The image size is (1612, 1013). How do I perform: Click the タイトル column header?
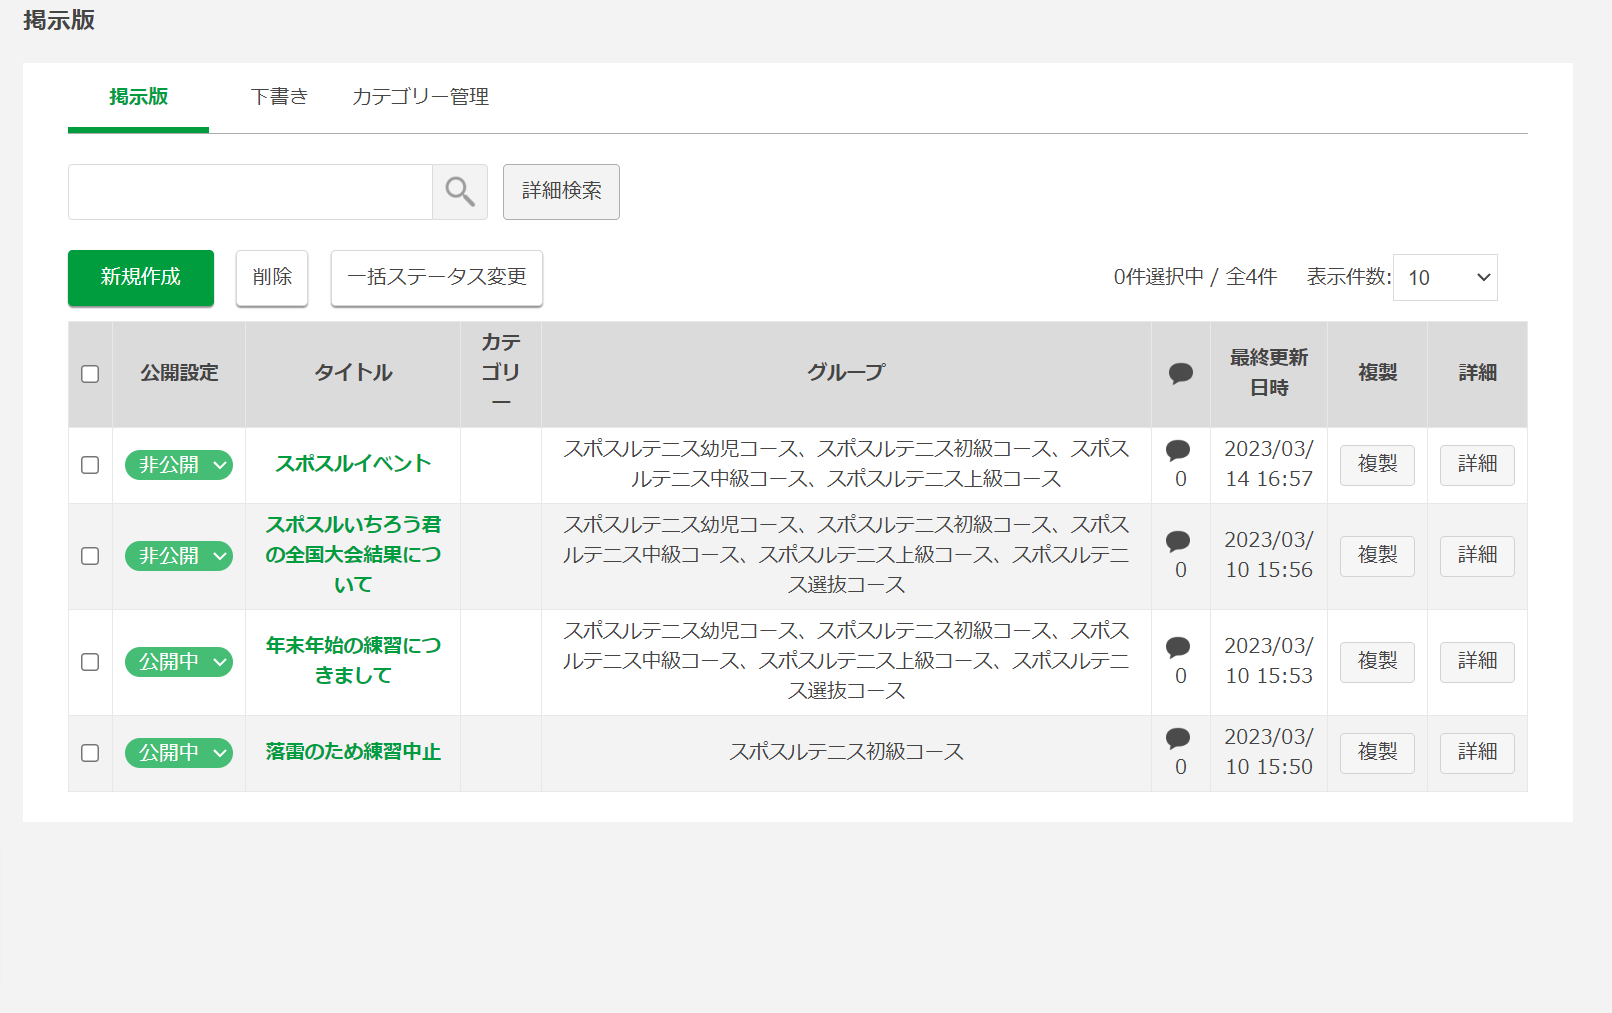[353, 373]
